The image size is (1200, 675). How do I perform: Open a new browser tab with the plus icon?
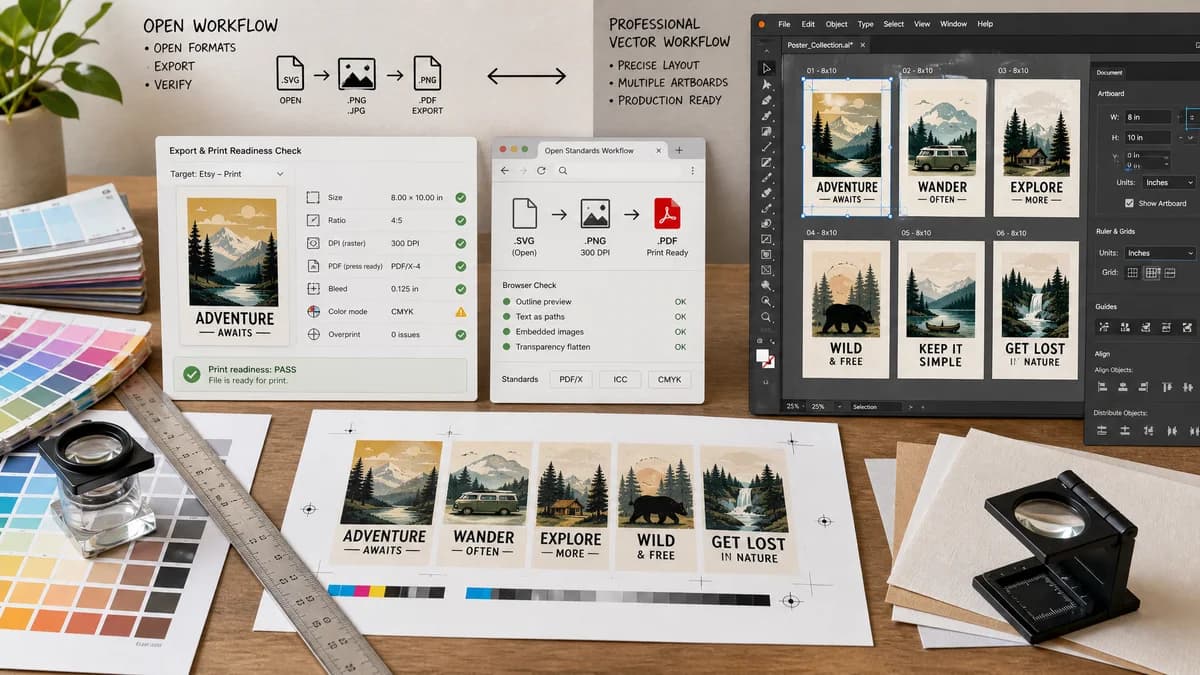pyautogui.click(x=679, y=150)
